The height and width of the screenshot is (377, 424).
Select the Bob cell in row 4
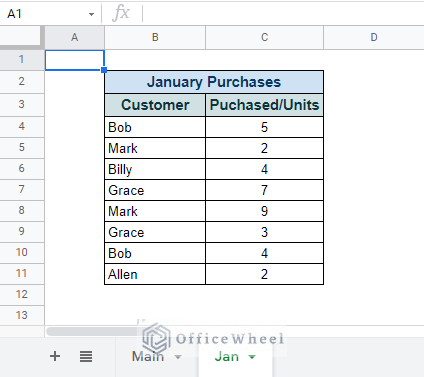pyautogui.click(x=155, y=127)
